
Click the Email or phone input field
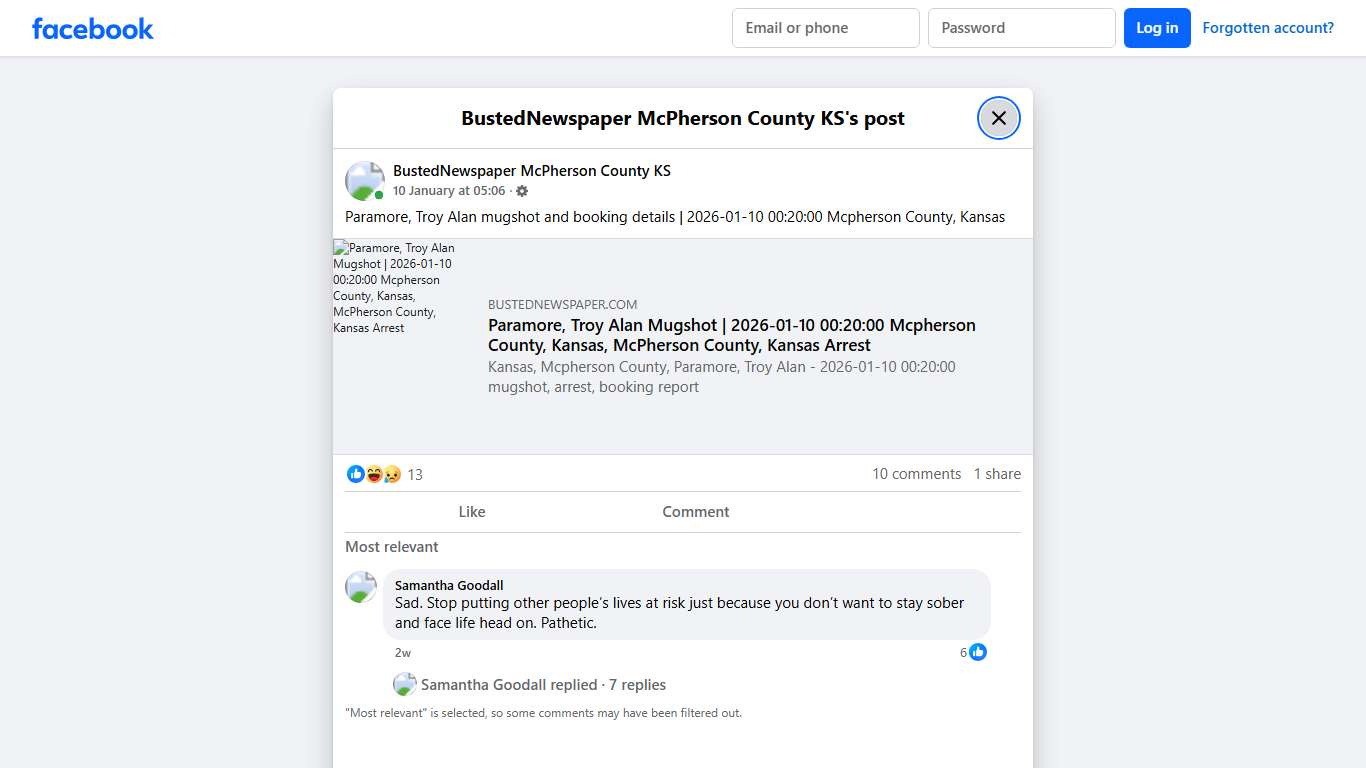pyautogui.click(x=825, y=28)
